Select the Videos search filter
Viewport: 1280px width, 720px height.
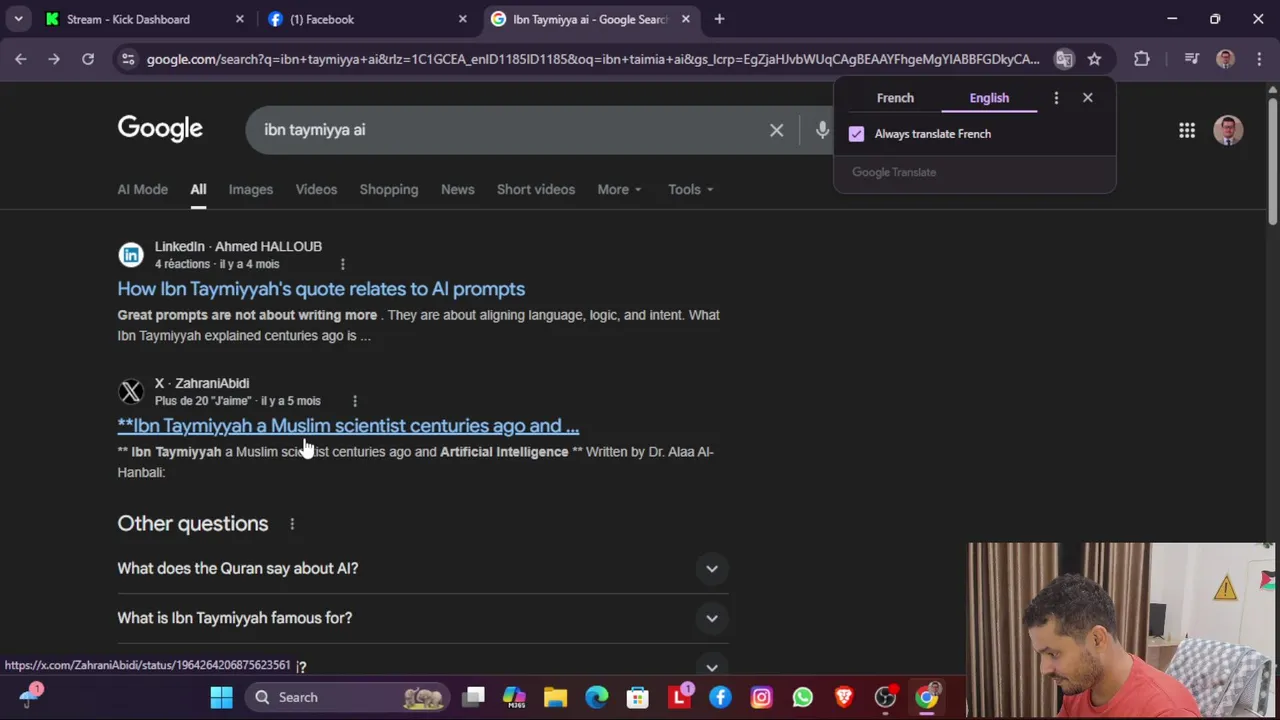316,189
